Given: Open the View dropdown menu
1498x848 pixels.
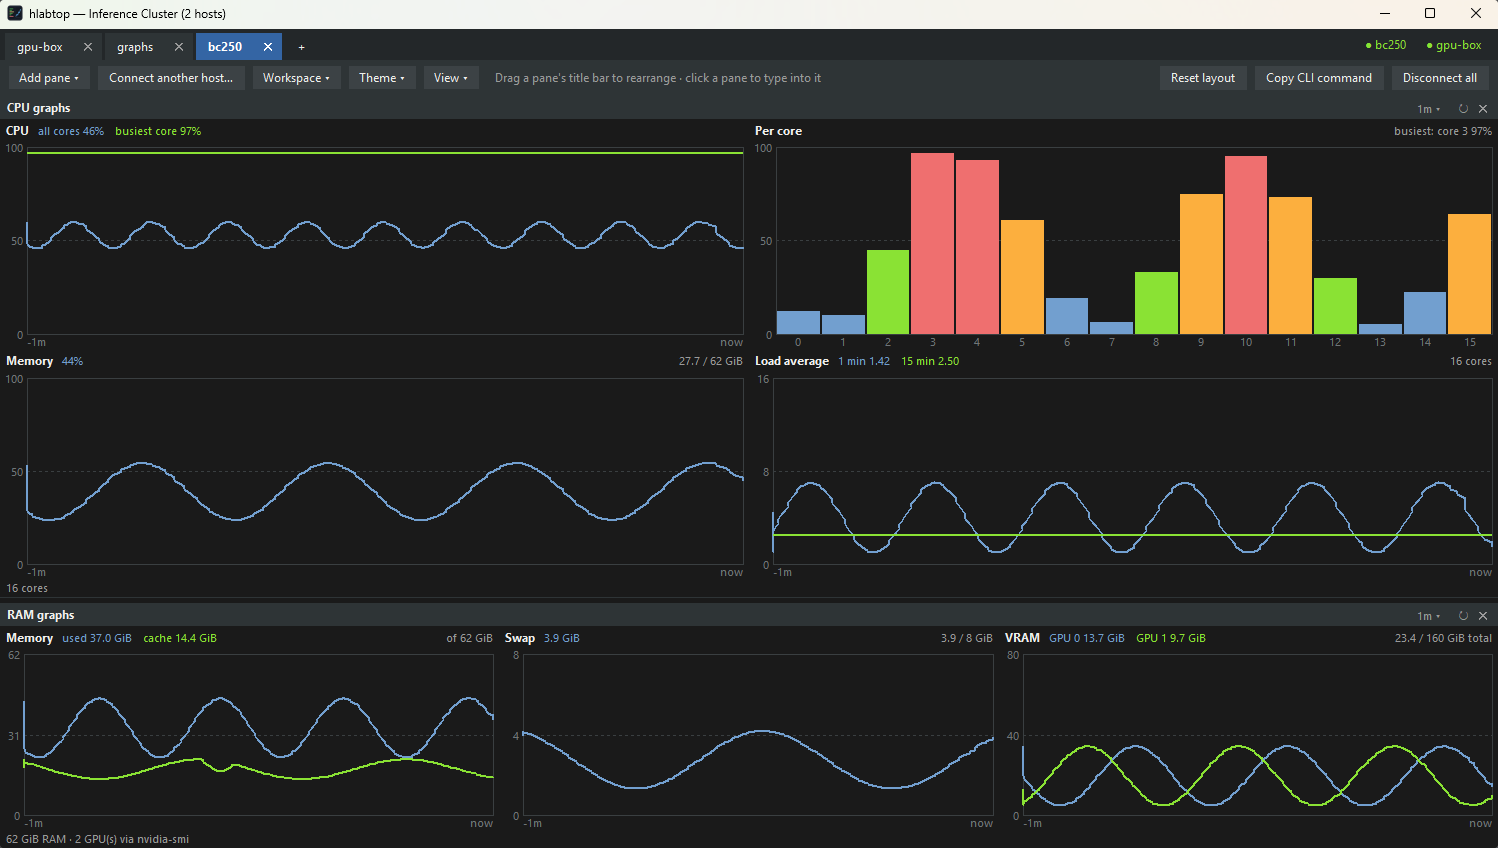Looking at the screenshot, I should point(451,78).
